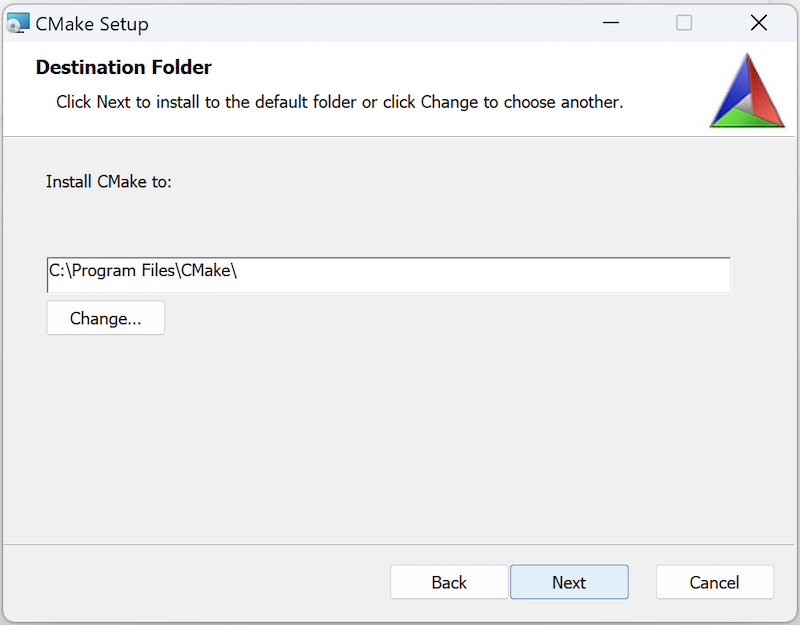The height and width of the screenshot is (625, 800).
Task: Go Back to the previous setup step
Action: (x=449, y=582)
